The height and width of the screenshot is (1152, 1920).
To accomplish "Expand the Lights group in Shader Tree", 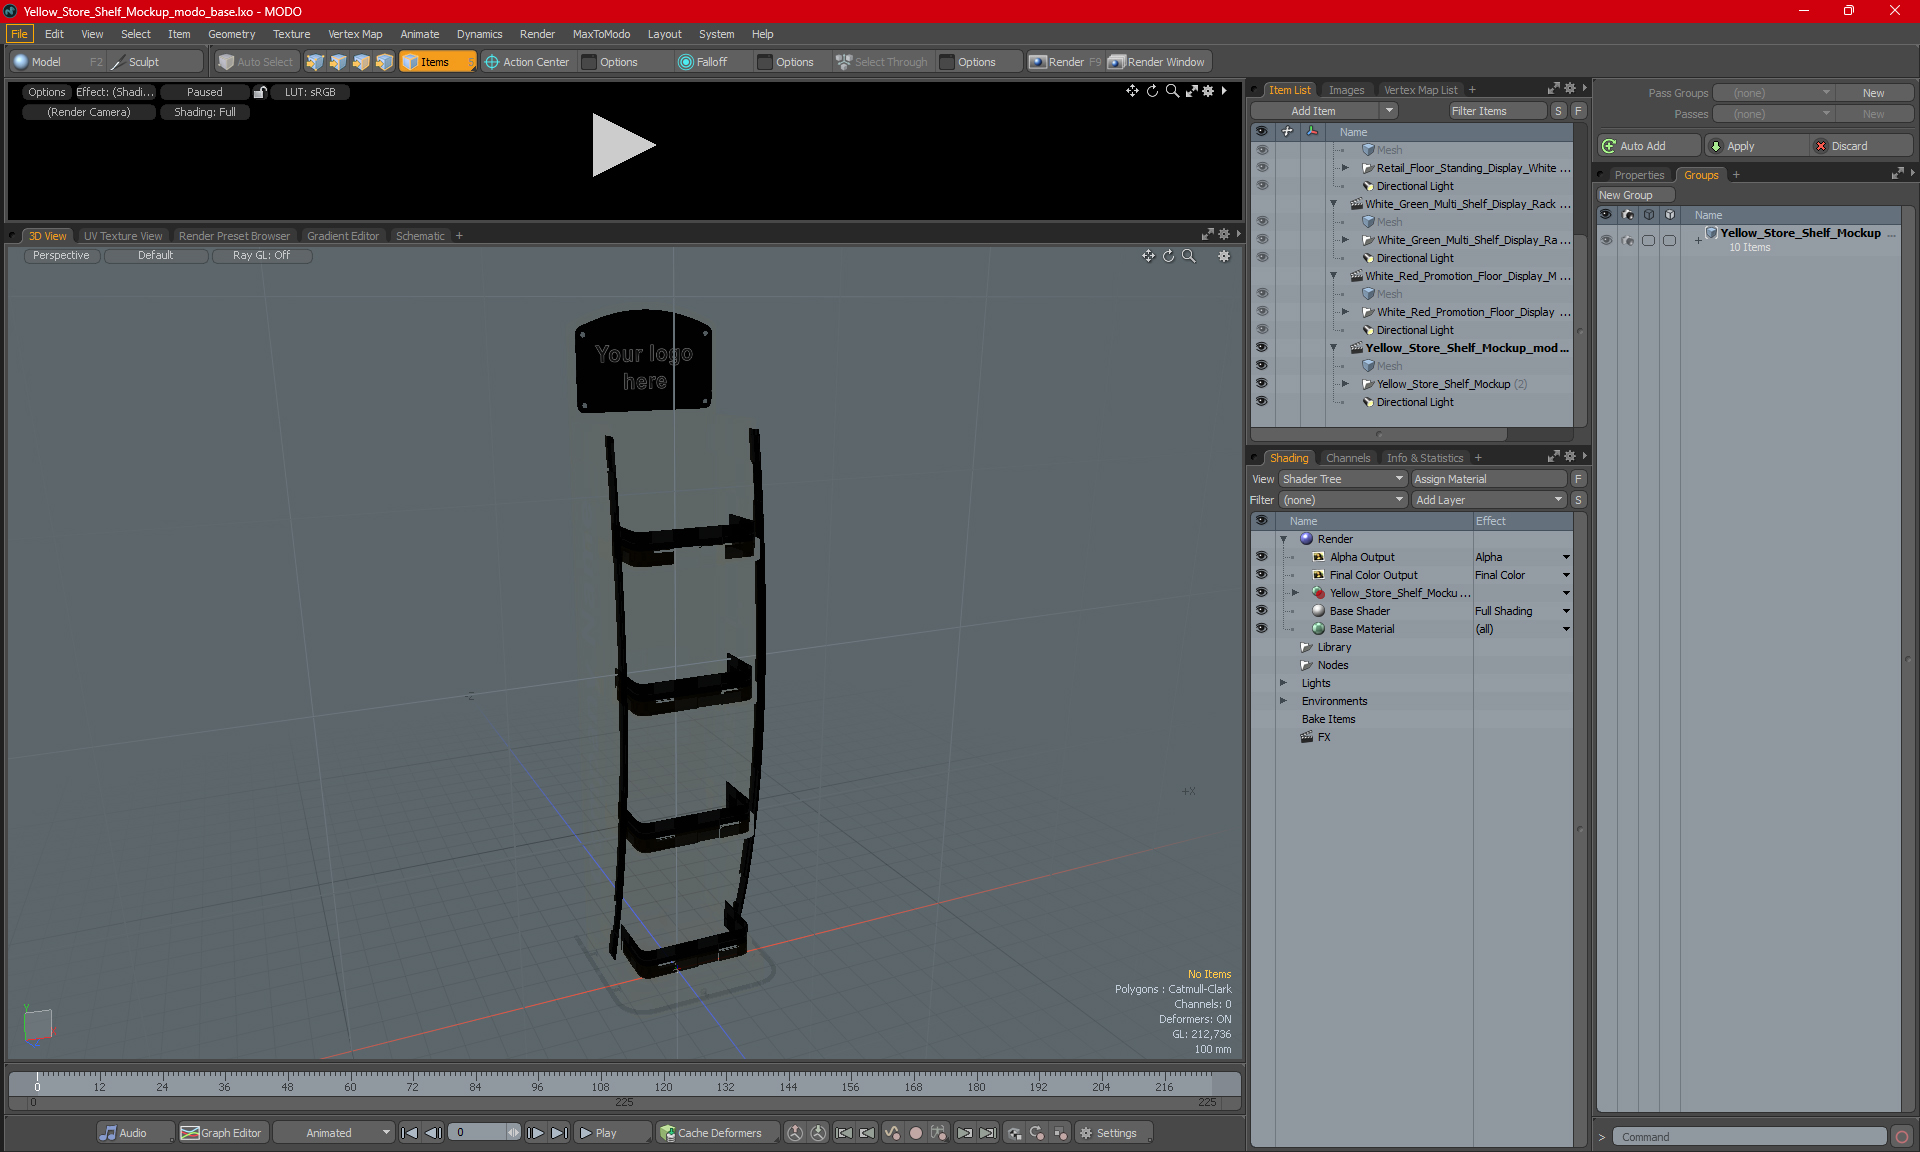I will (1283, 683).
